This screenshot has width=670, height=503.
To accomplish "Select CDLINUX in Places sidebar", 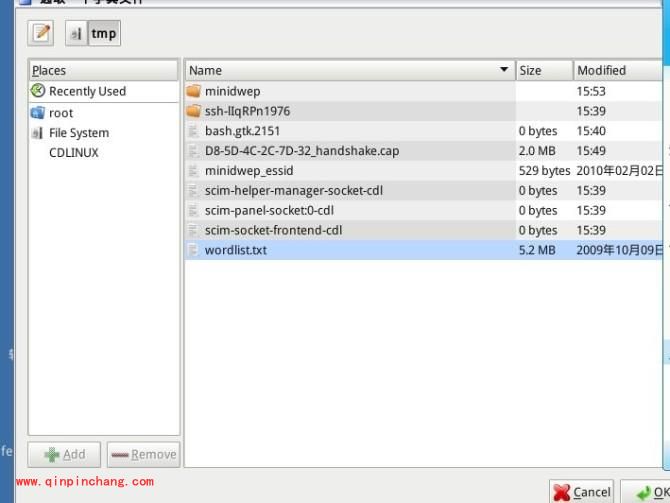I will [x=73, y=153].
